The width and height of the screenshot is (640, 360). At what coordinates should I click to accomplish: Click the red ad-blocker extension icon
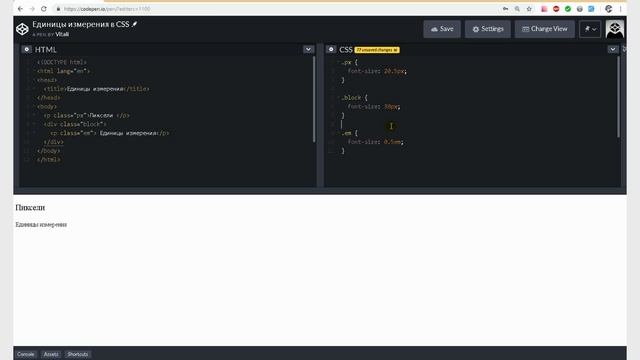pyautogui.click(x=556, y=9)
